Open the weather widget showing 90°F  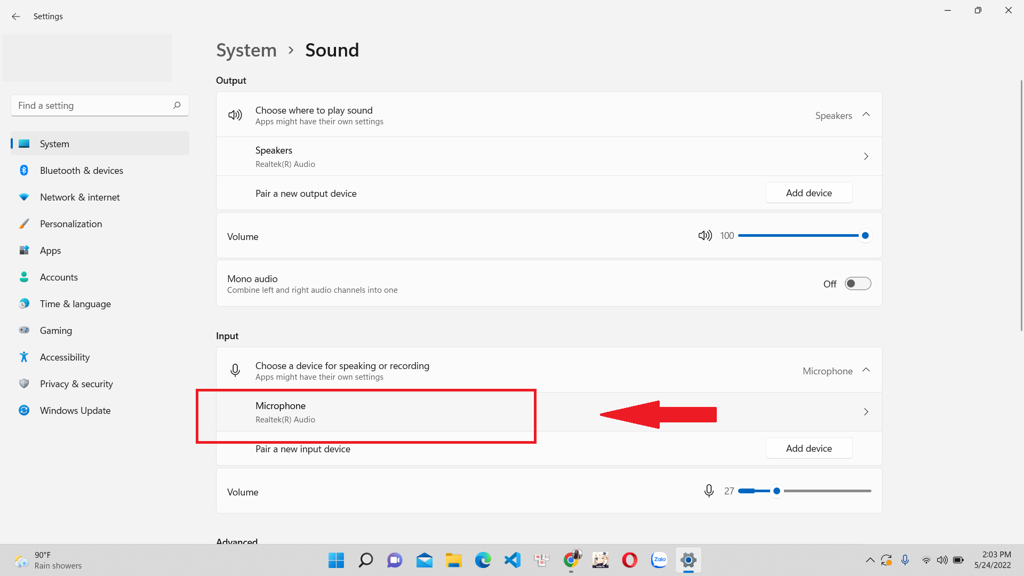[x=49, y=560]
